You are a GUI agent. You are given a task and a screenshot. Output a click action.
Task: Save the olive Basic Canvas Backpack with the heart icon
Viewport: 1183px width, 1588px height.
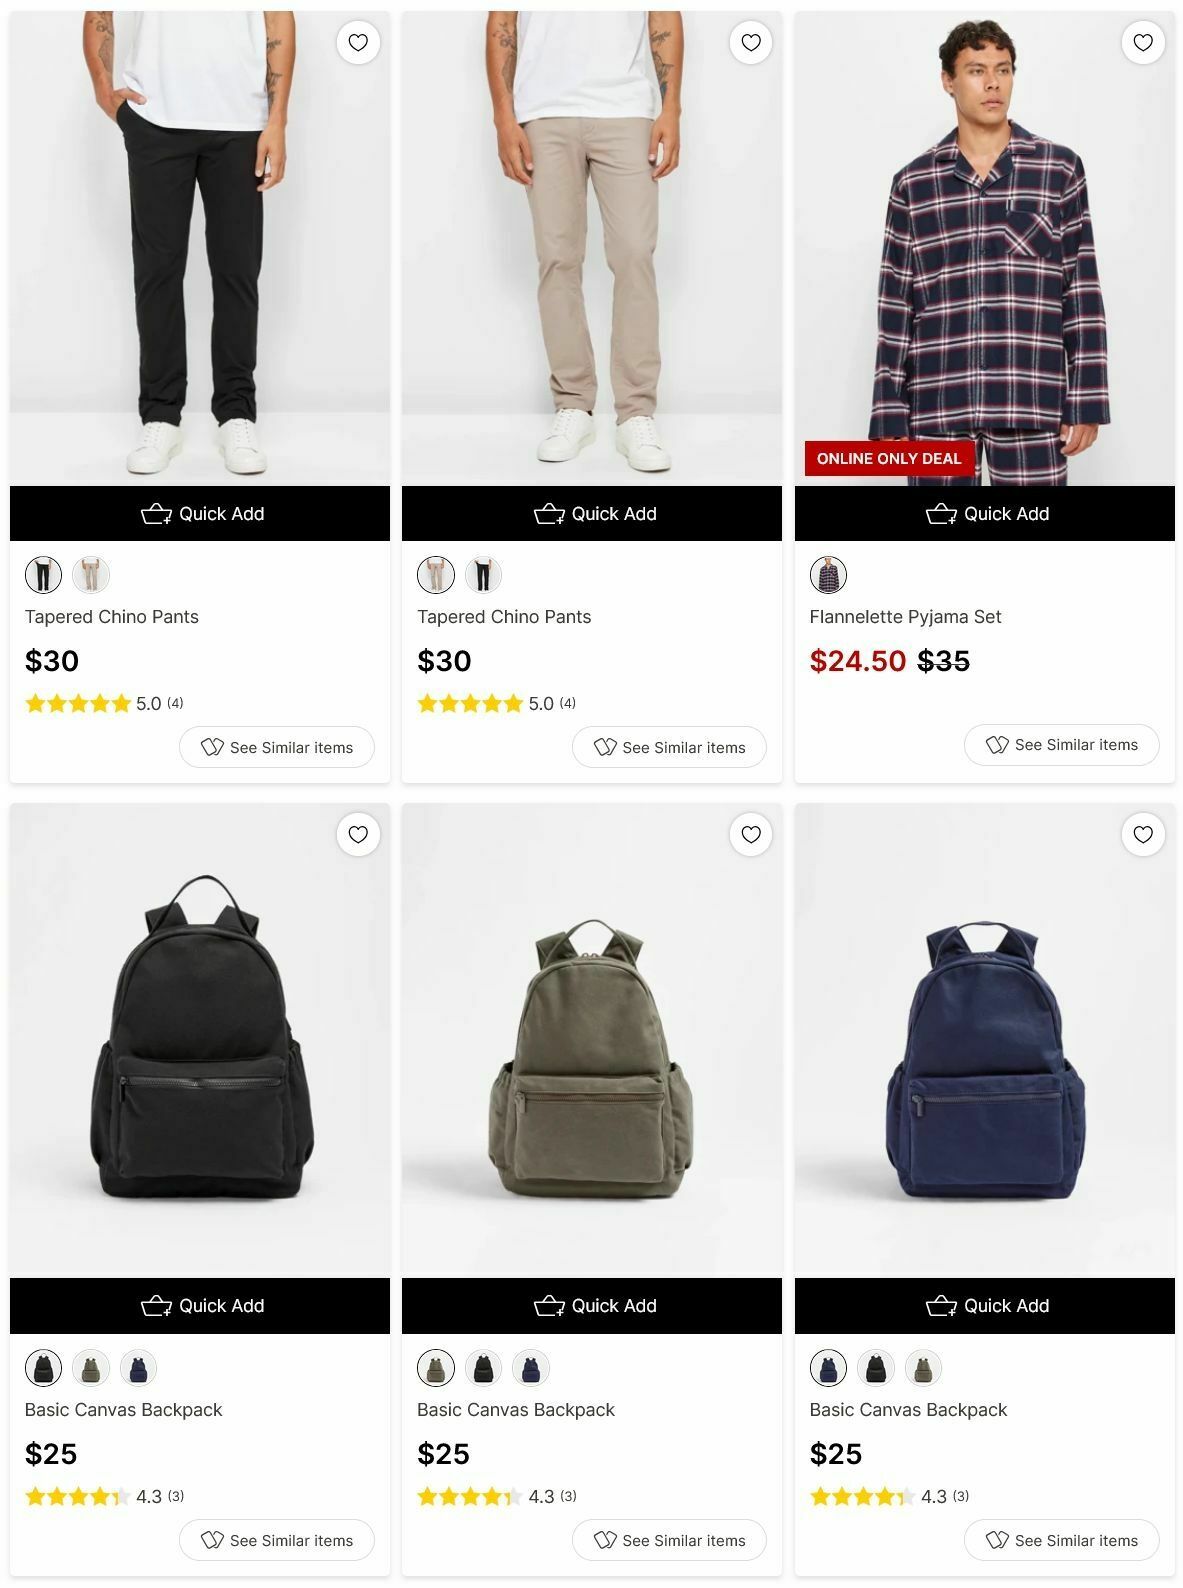point(751,835)
